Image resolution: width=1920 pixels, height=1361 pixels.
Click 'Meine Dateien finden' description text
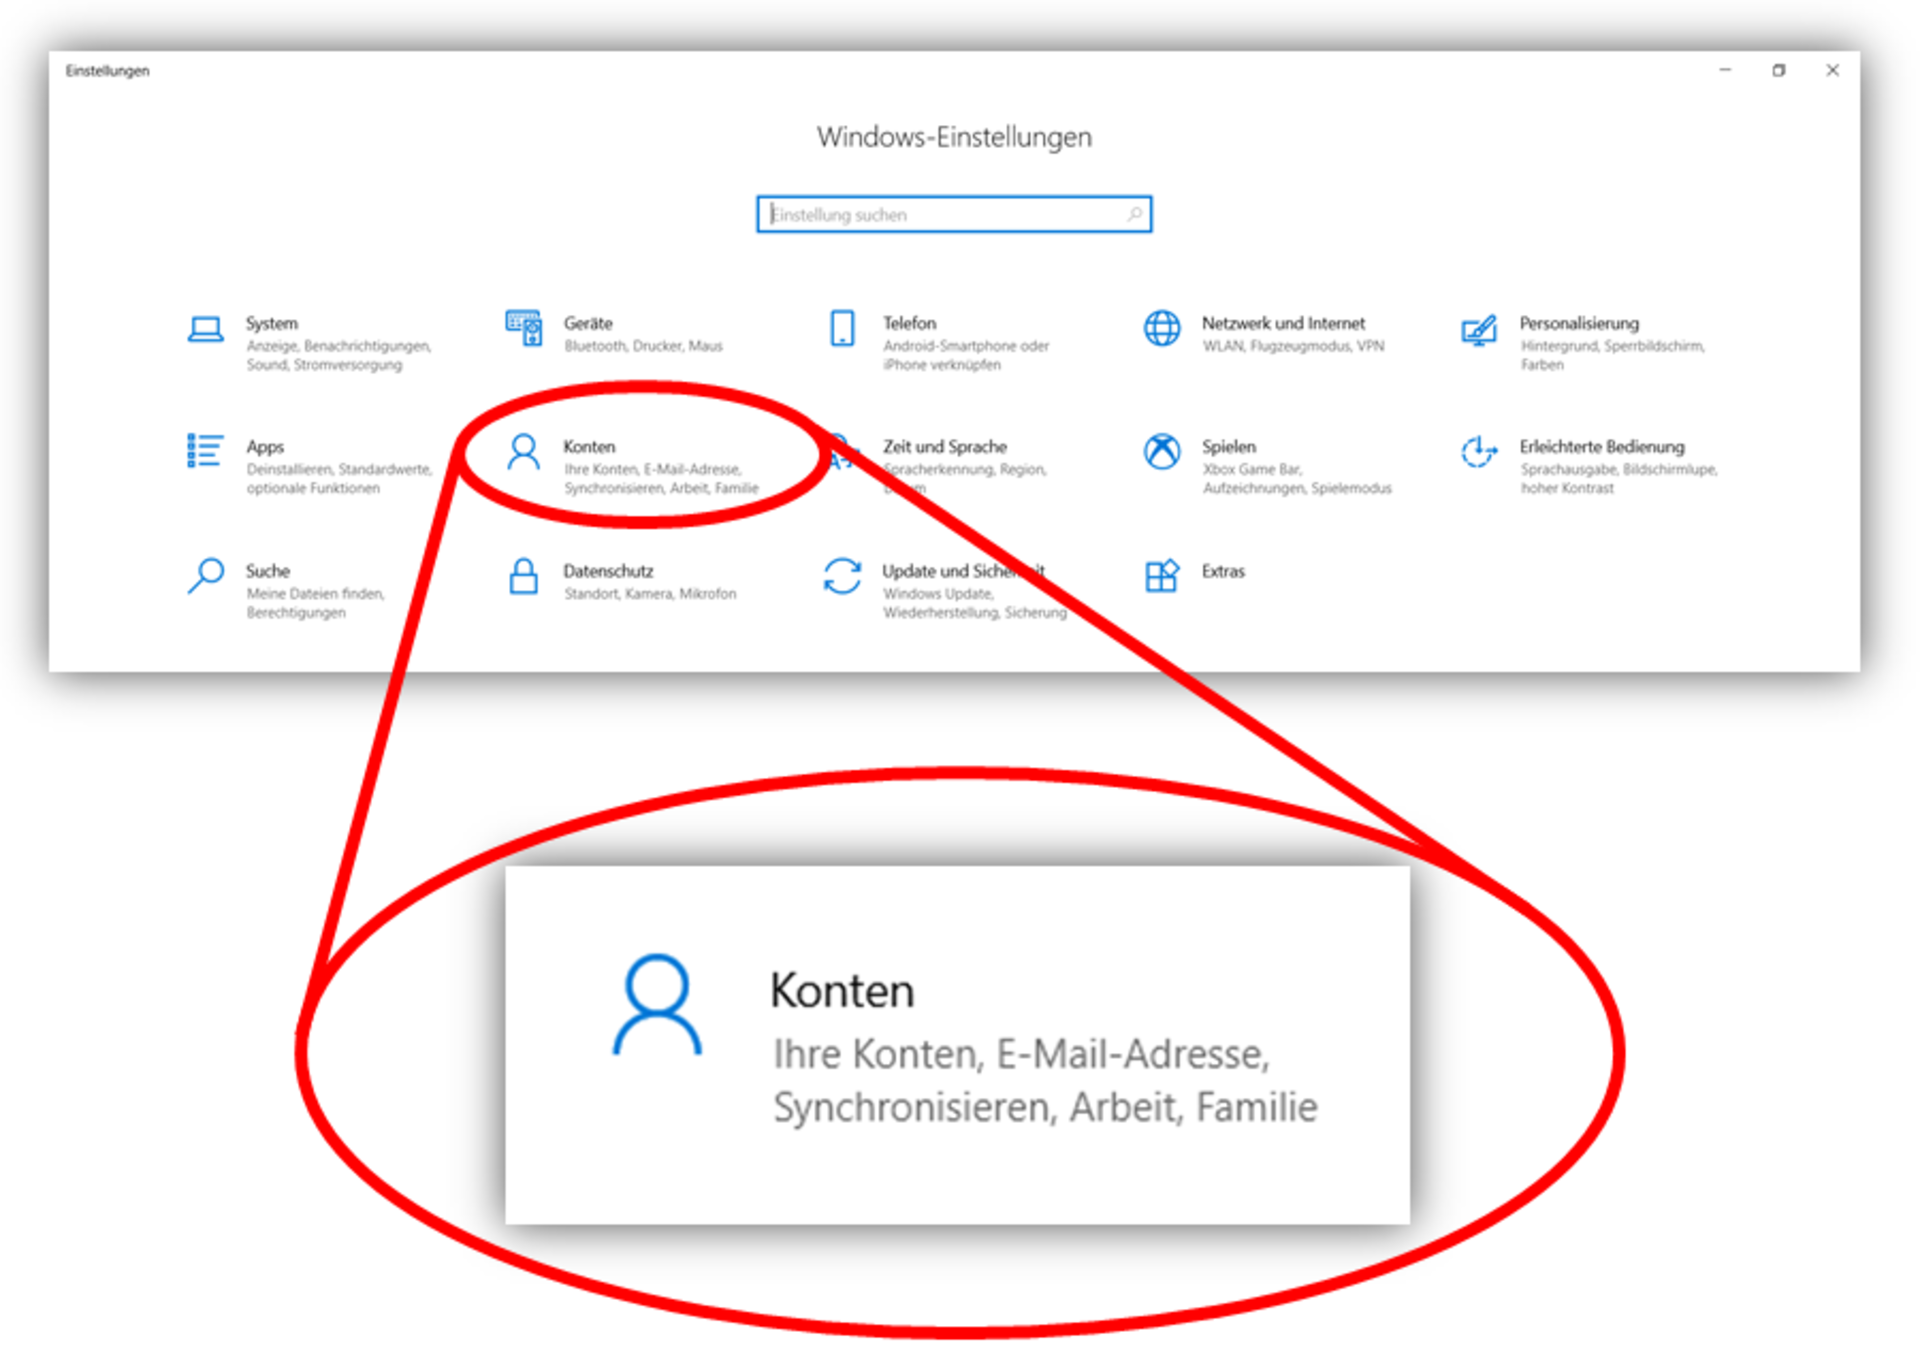[315, 594]
